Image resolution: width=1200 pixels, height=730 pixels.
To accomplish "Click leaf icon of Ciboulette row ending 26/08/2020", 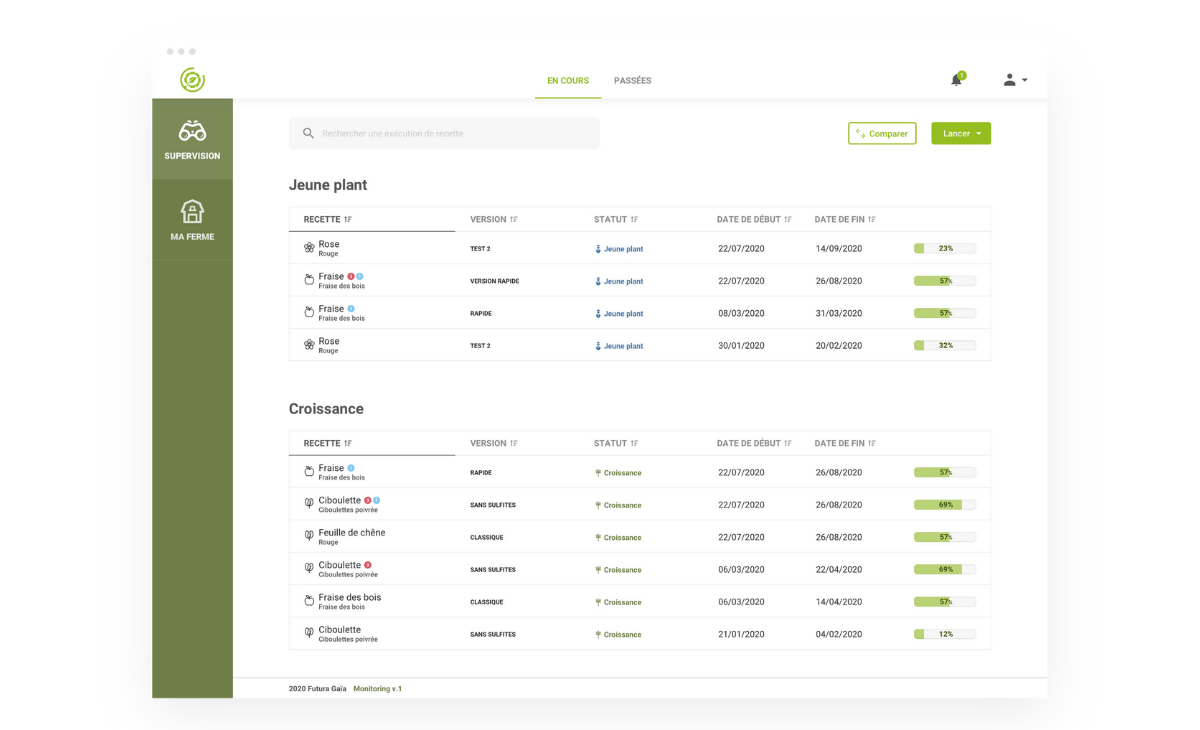I will pos(309,503).
